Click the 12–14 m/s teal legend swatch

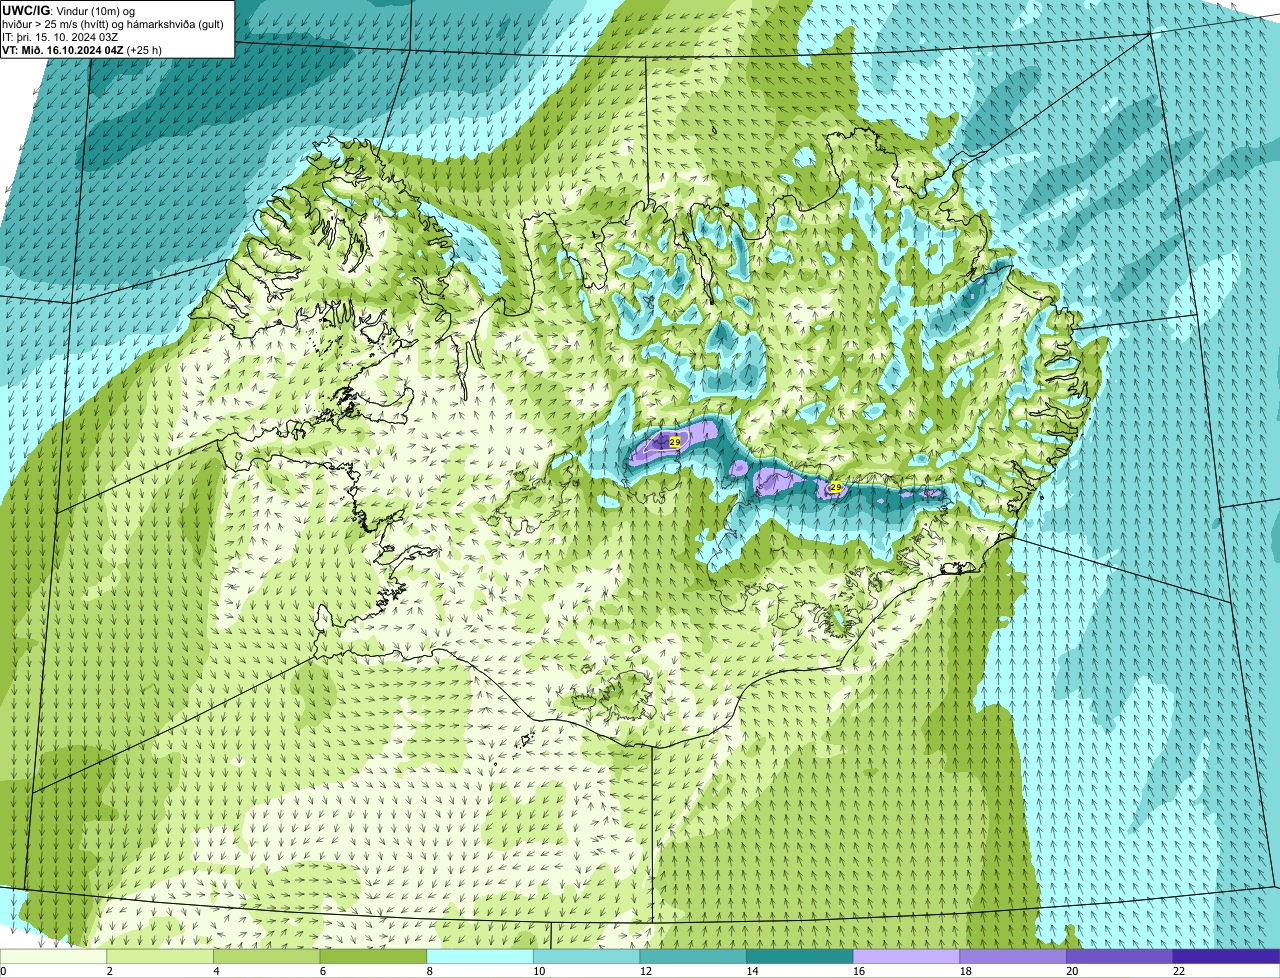click(693, 956)
